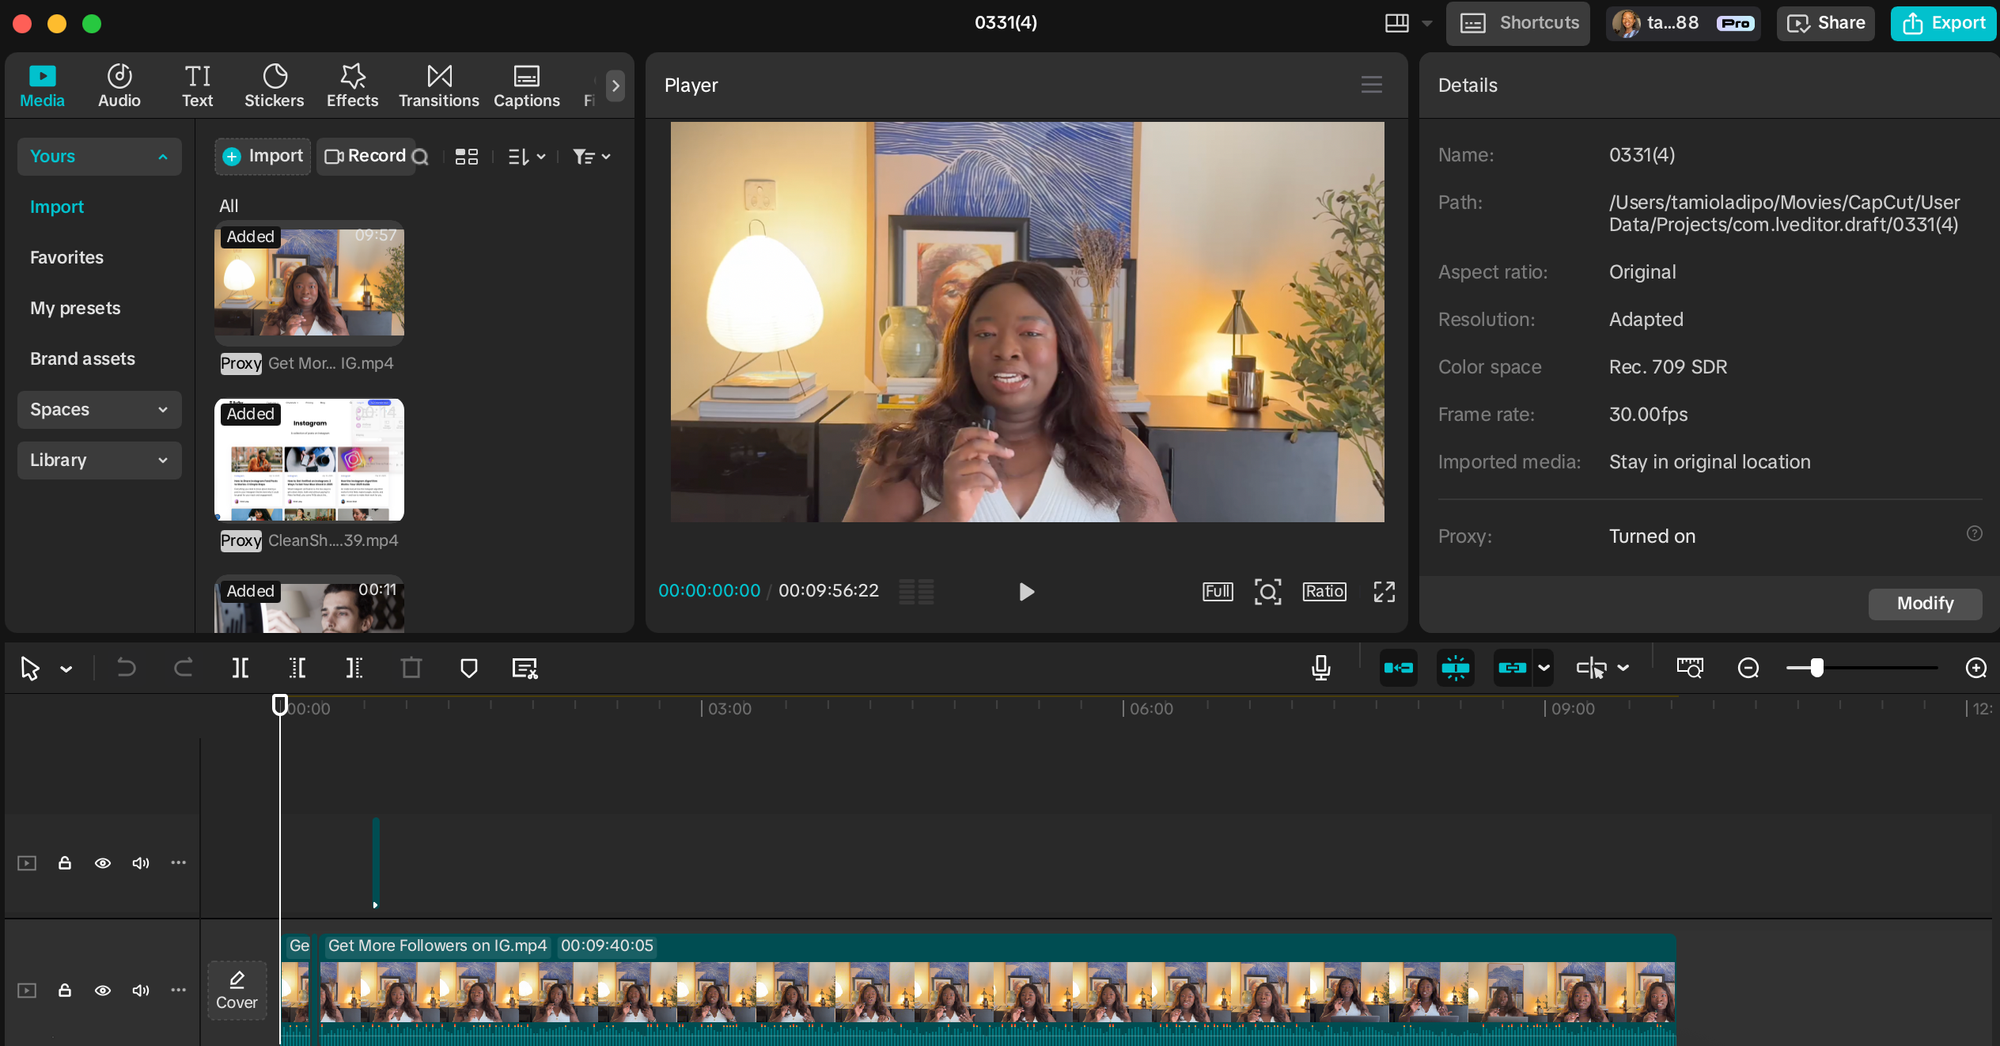
Task: Click the Modify button in Details
Action: click(x=1925, y=604)
